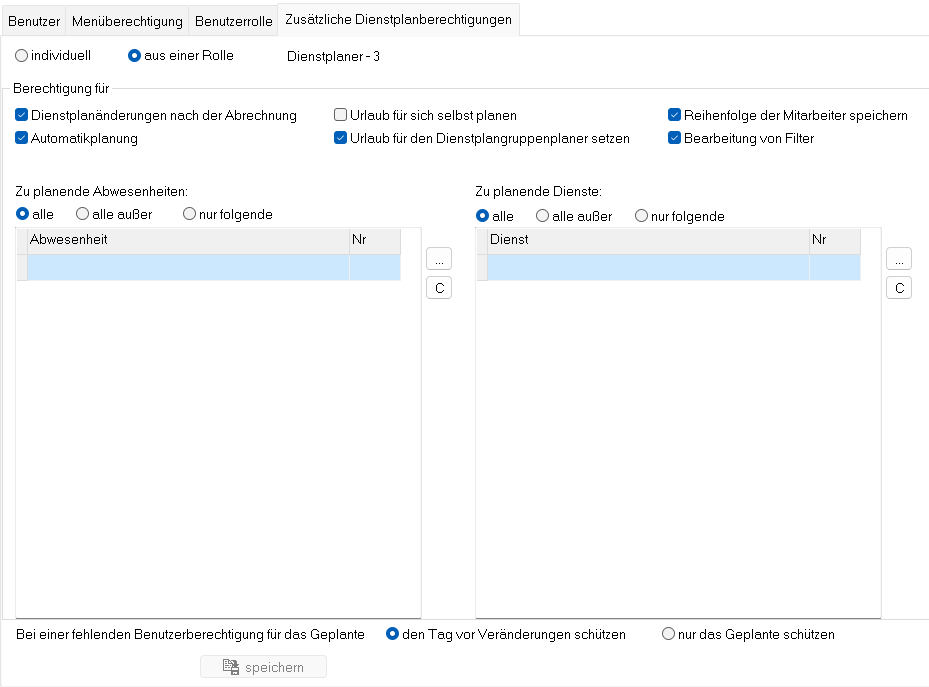Viewport: 929px width, 687px height.
Task: Enable 'Urlaub für sich selbst planen'
Action: tap(341, 116)
